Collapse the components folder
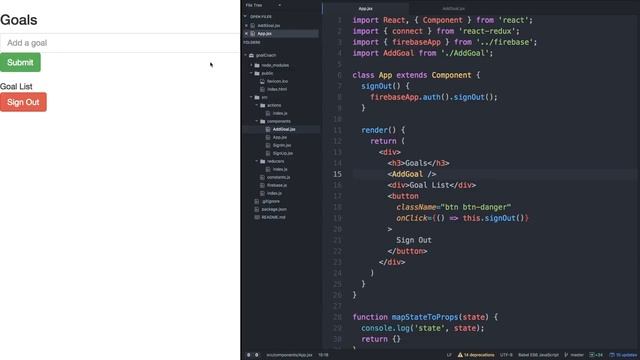The height and width of the screenshot is (360, 640). tap(257, 121)
